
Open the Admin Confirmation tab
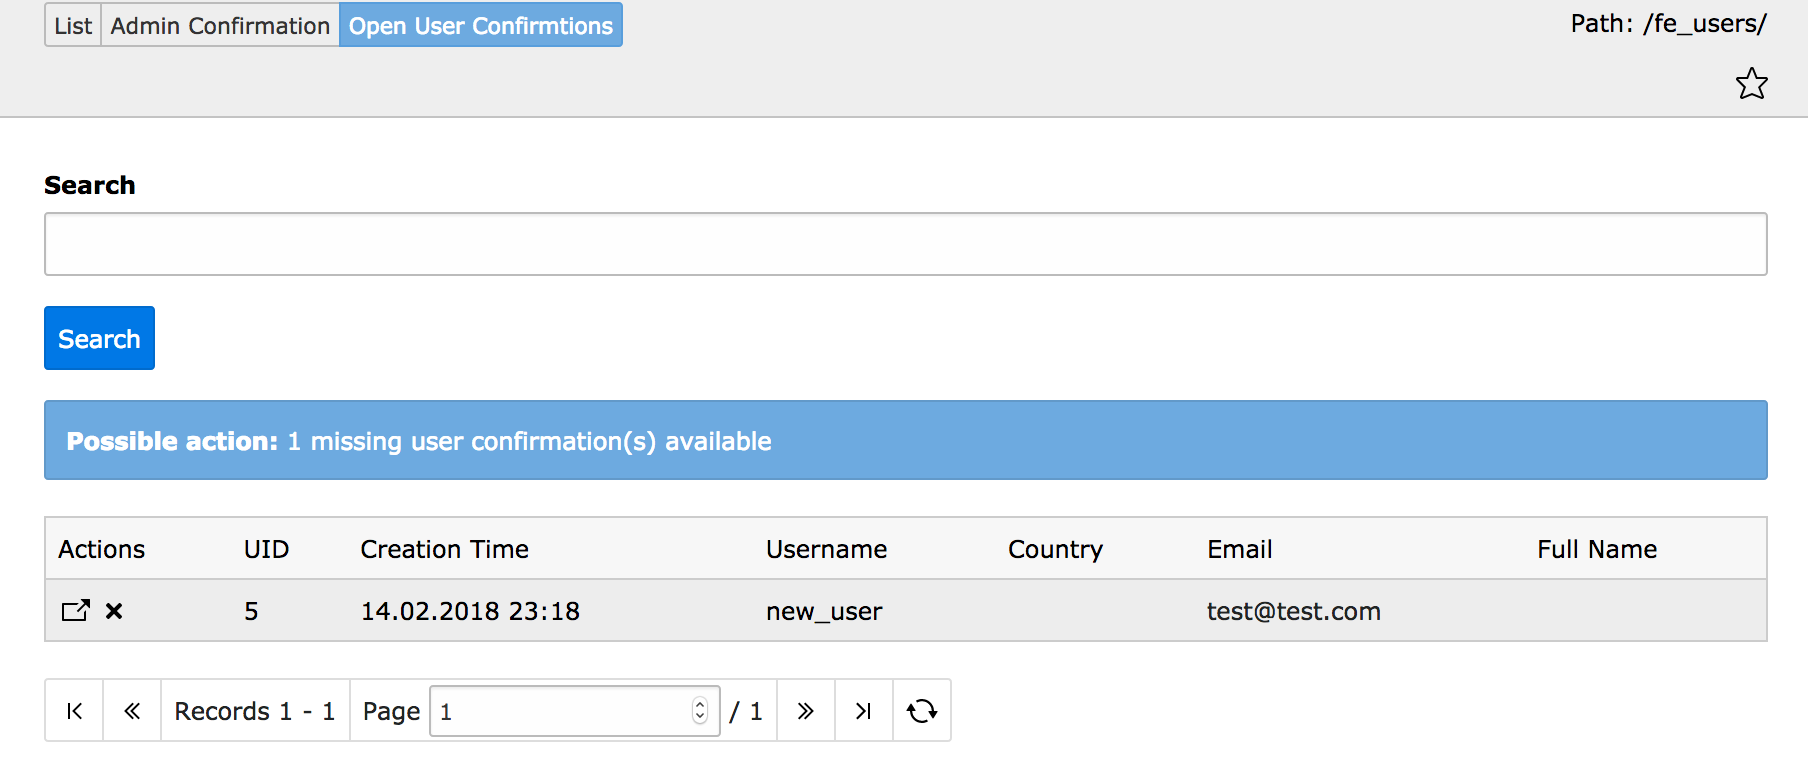220,25
